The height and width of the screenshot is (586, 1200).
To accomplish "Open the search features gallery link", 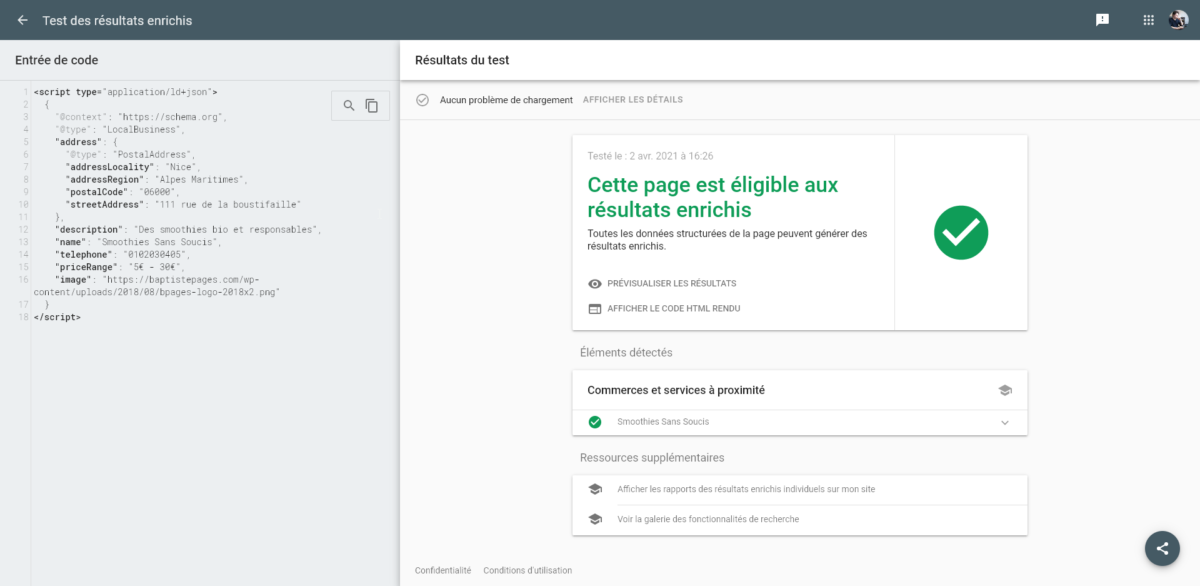I will tap(708, 519).
